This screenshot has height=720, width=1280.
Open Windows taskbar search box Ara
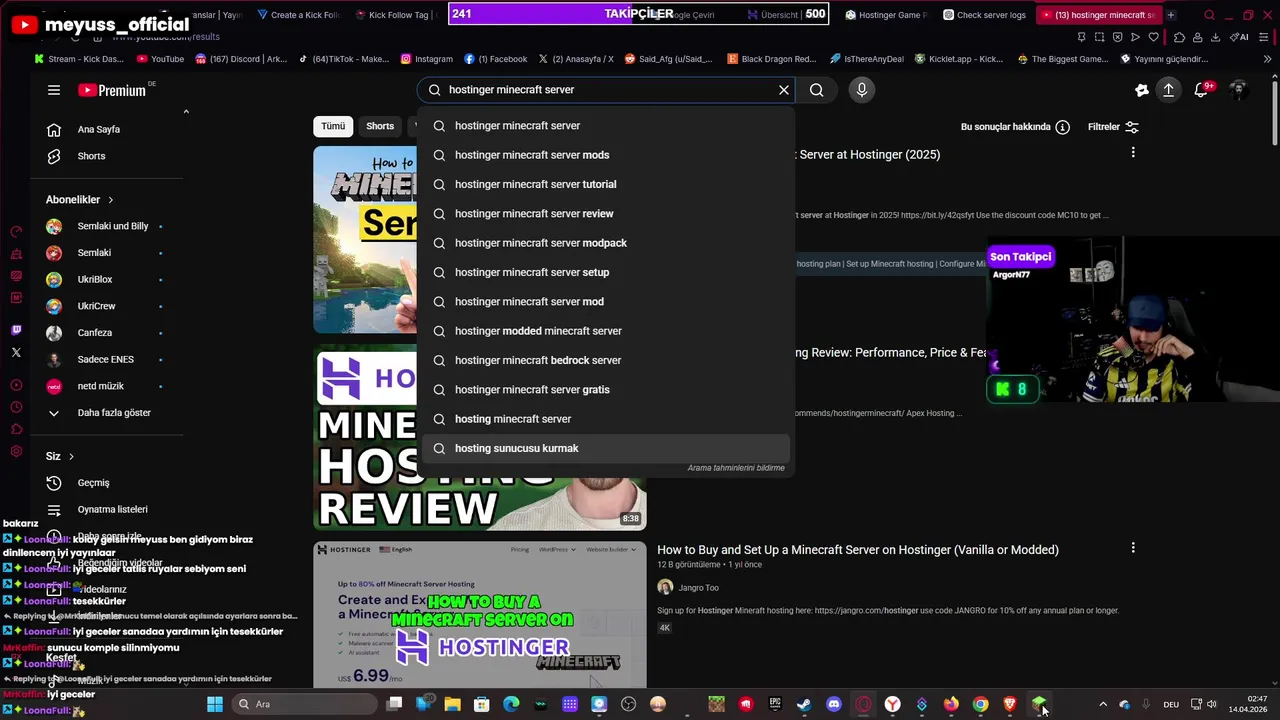304,704
